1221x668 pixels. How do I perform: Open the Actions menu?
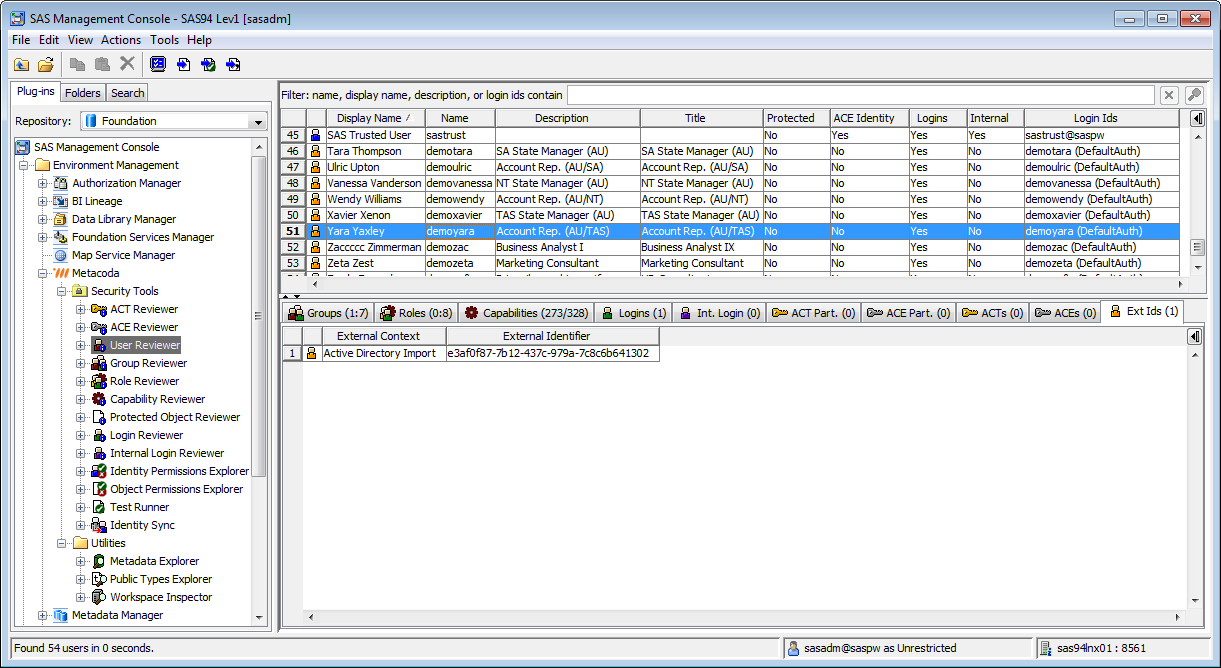pos(121,40)
